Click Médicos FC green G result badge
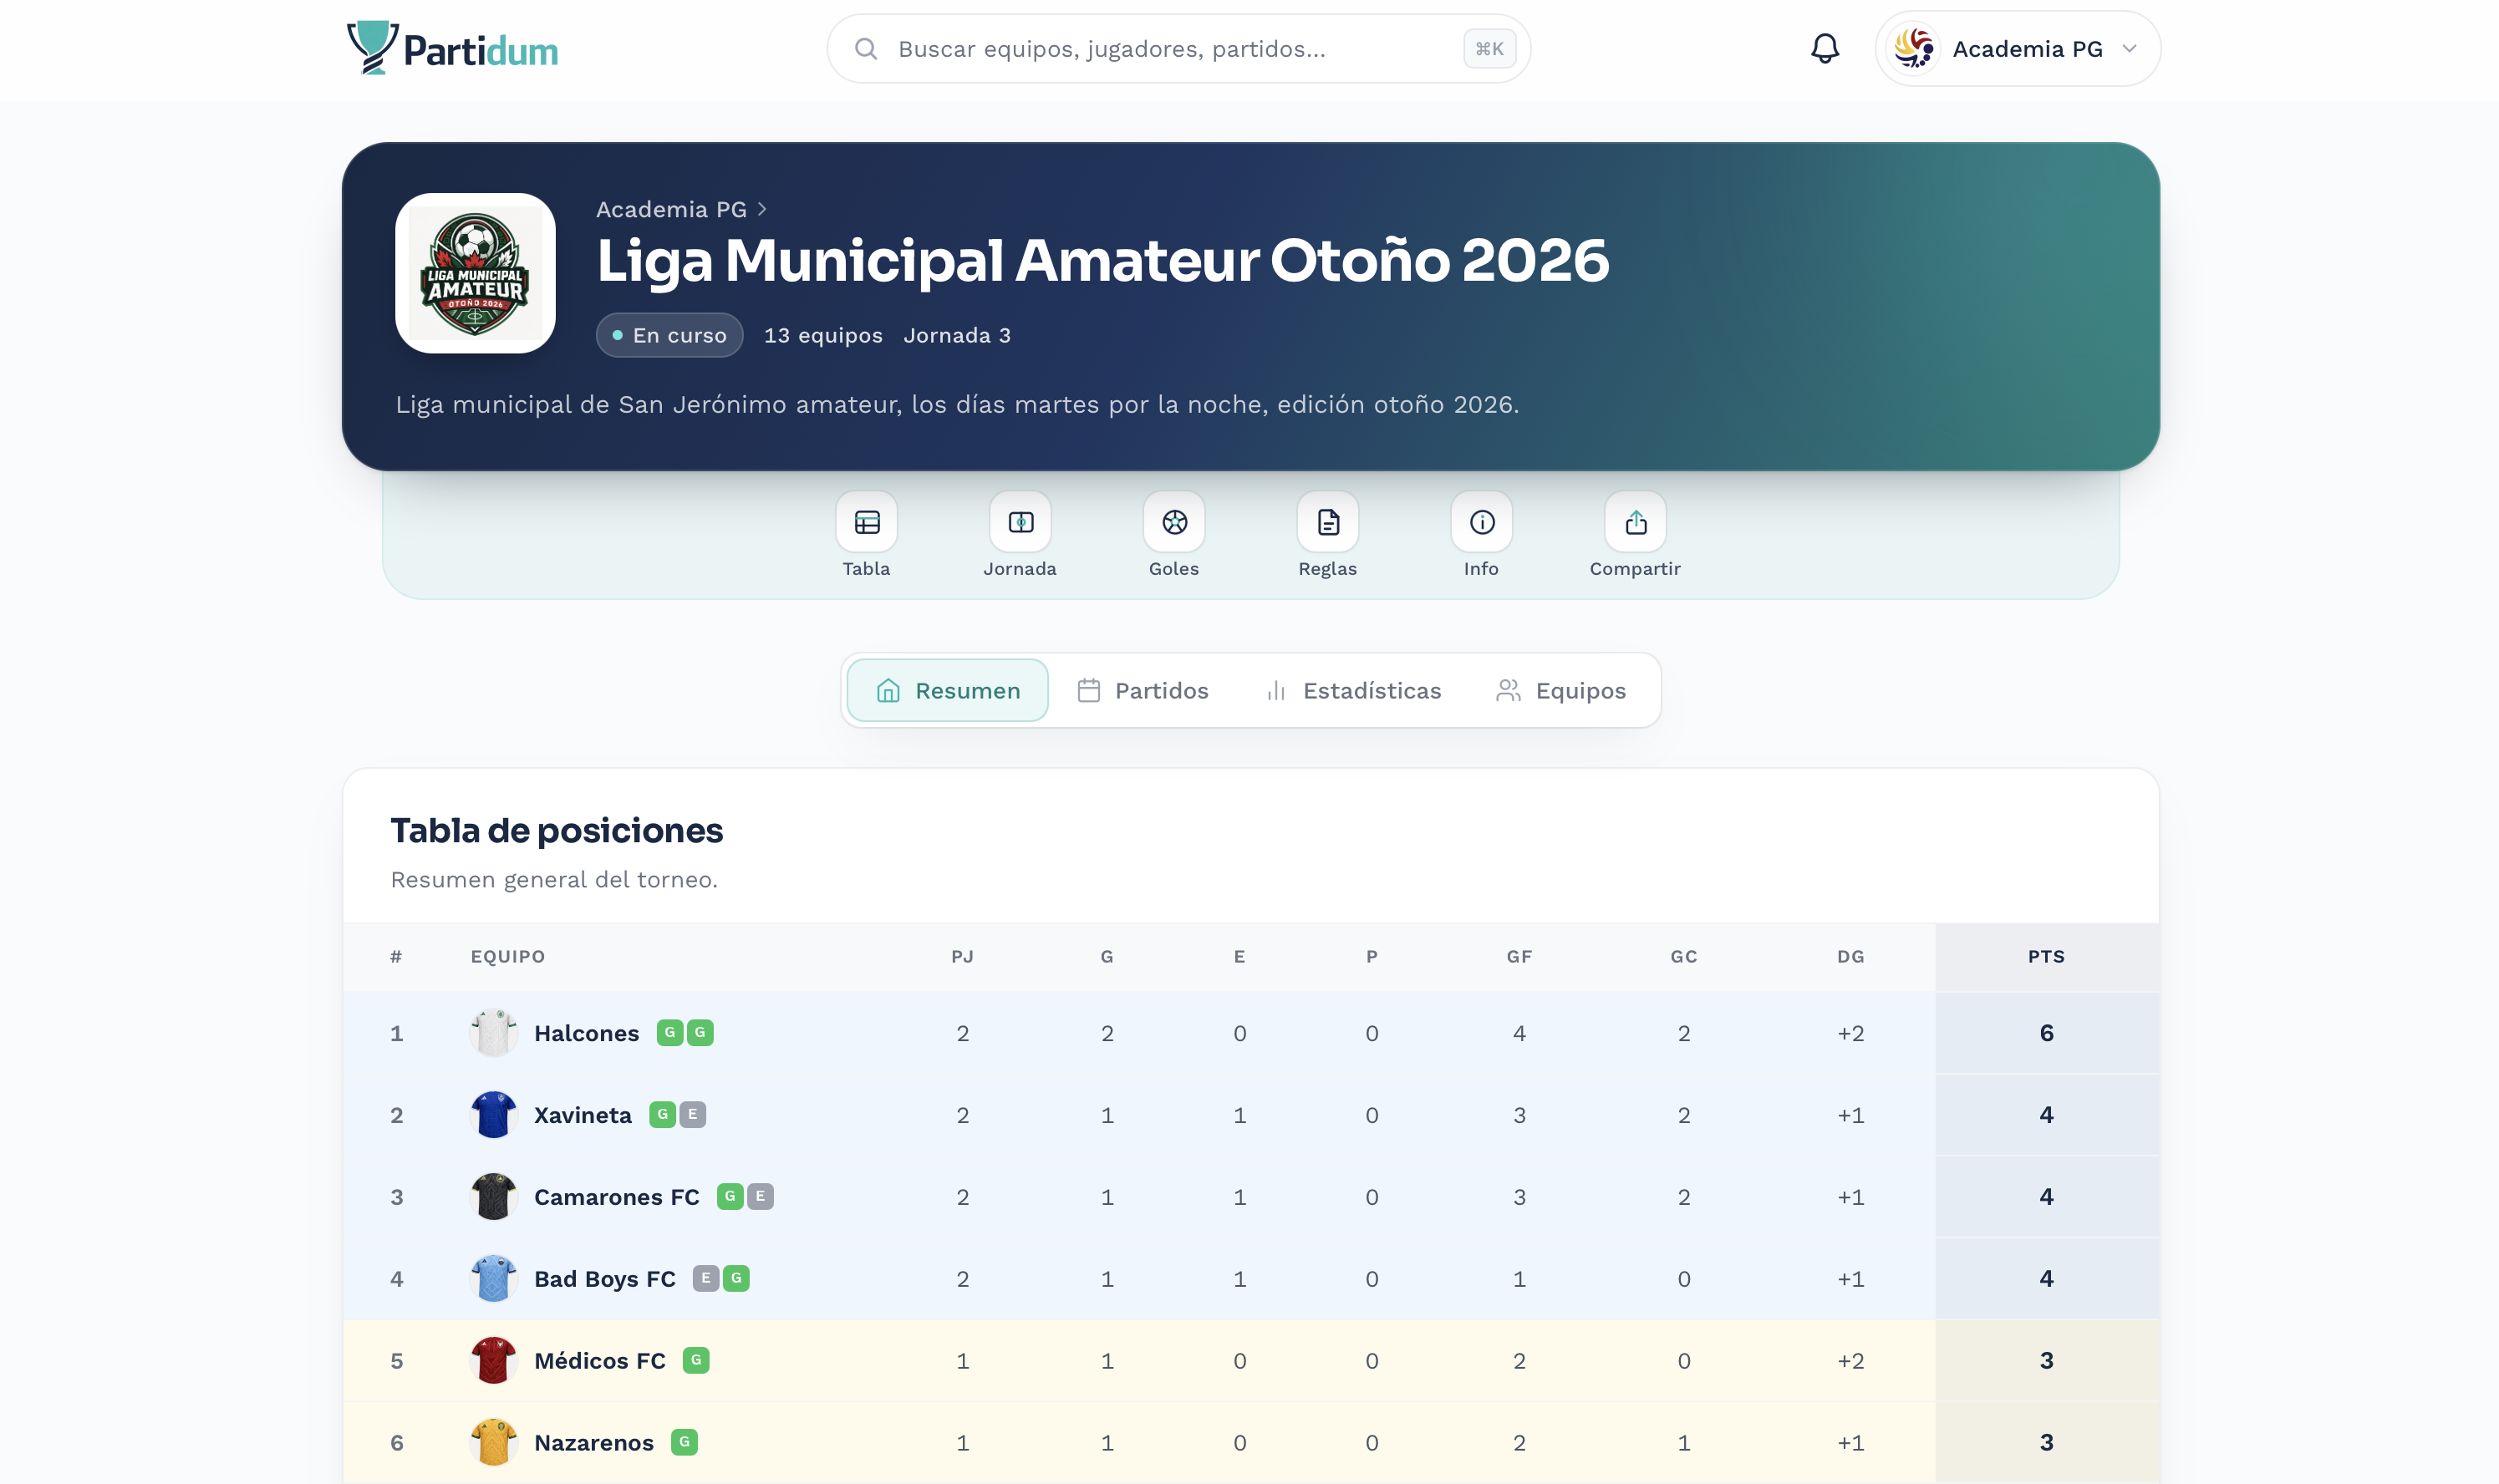Screen dimensions: 2499x1484 point(696,1360)
